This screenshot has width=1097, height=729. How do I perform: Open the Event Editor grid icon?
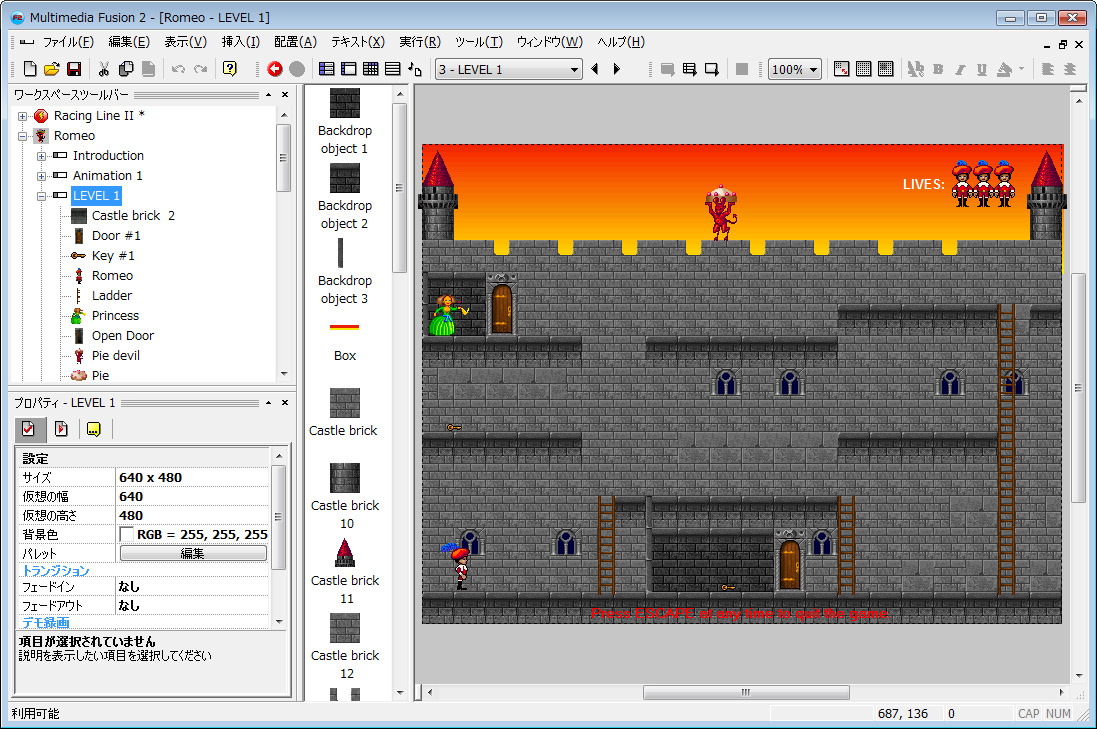tap(371, 69)
